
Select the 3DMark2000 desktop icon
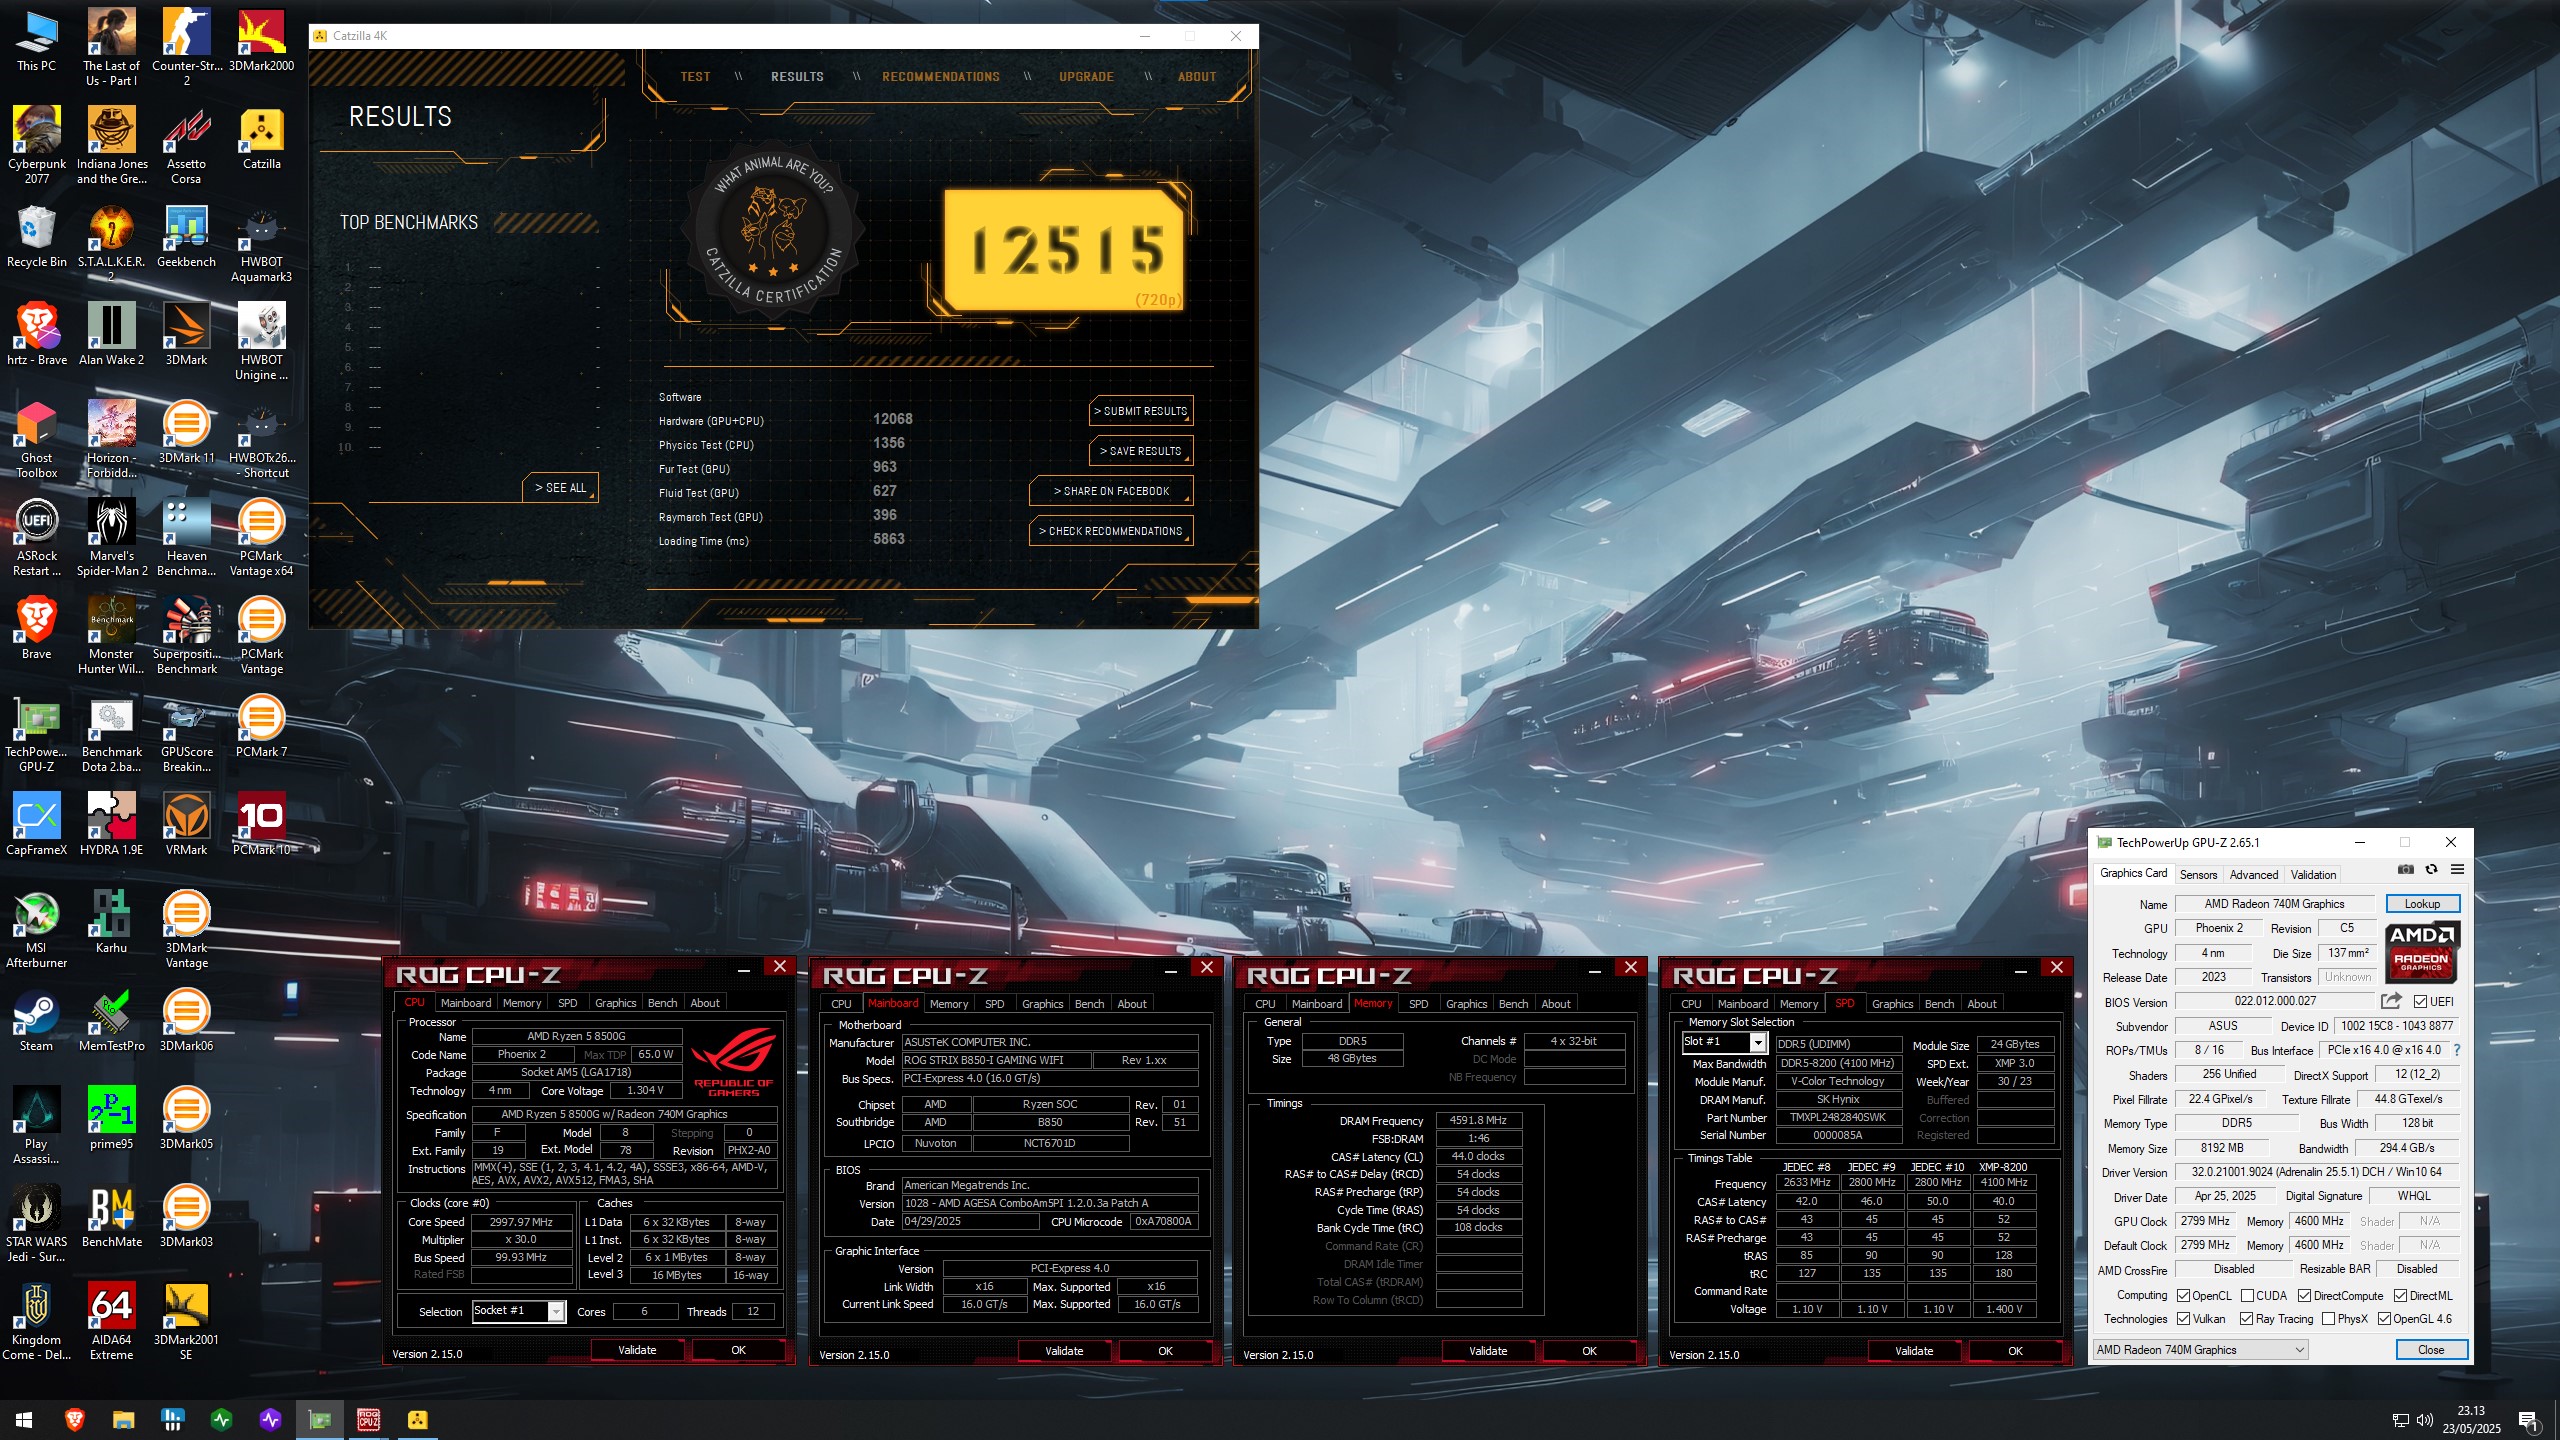pyautogui.click(x=262, y=42)
